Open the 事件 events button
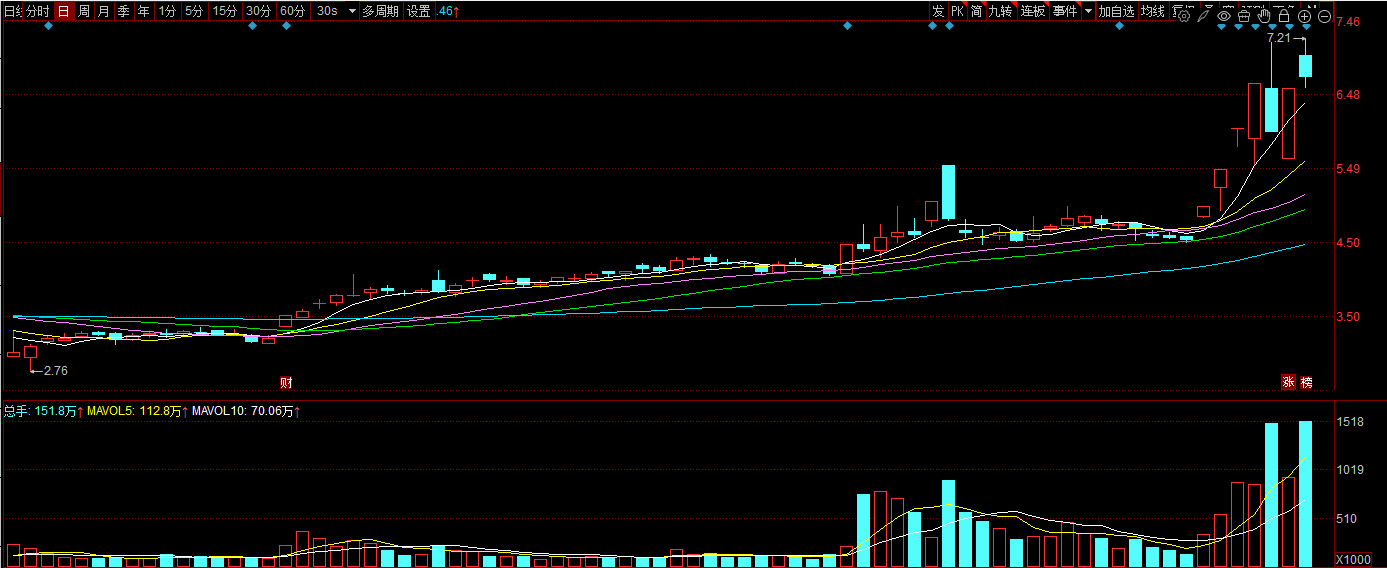Screen dimensions: 1387x568 tap(1065, 11)
